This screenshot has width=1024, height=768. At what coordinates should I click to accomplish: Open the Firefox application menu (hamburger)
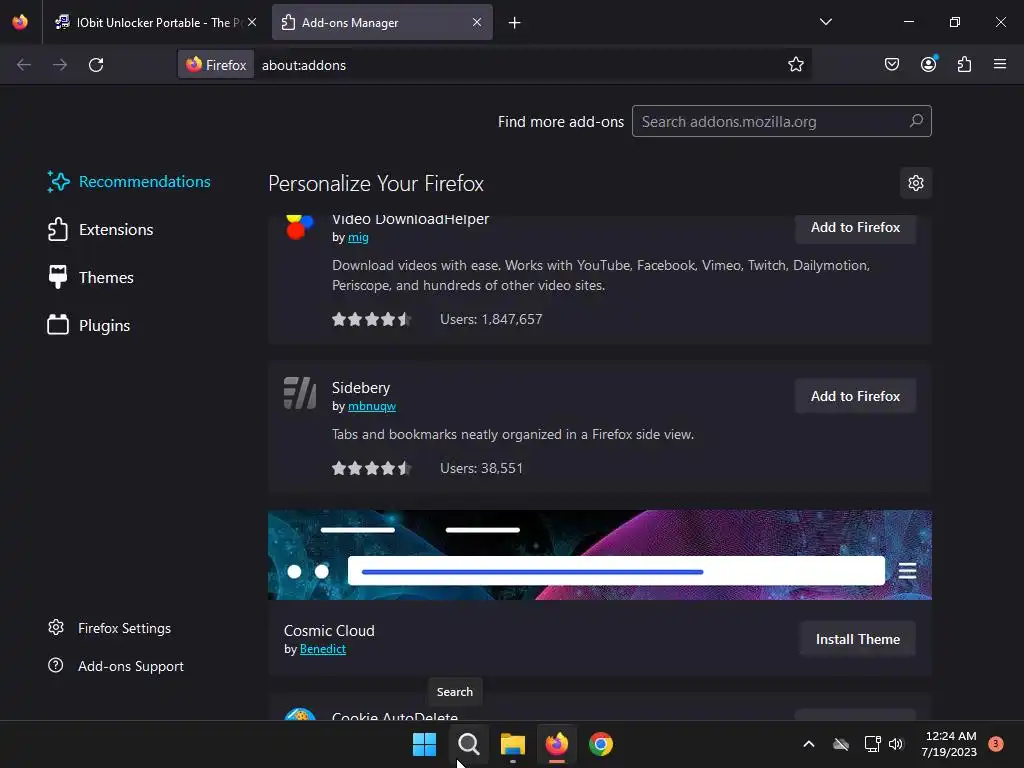[x=1000, y=64]
